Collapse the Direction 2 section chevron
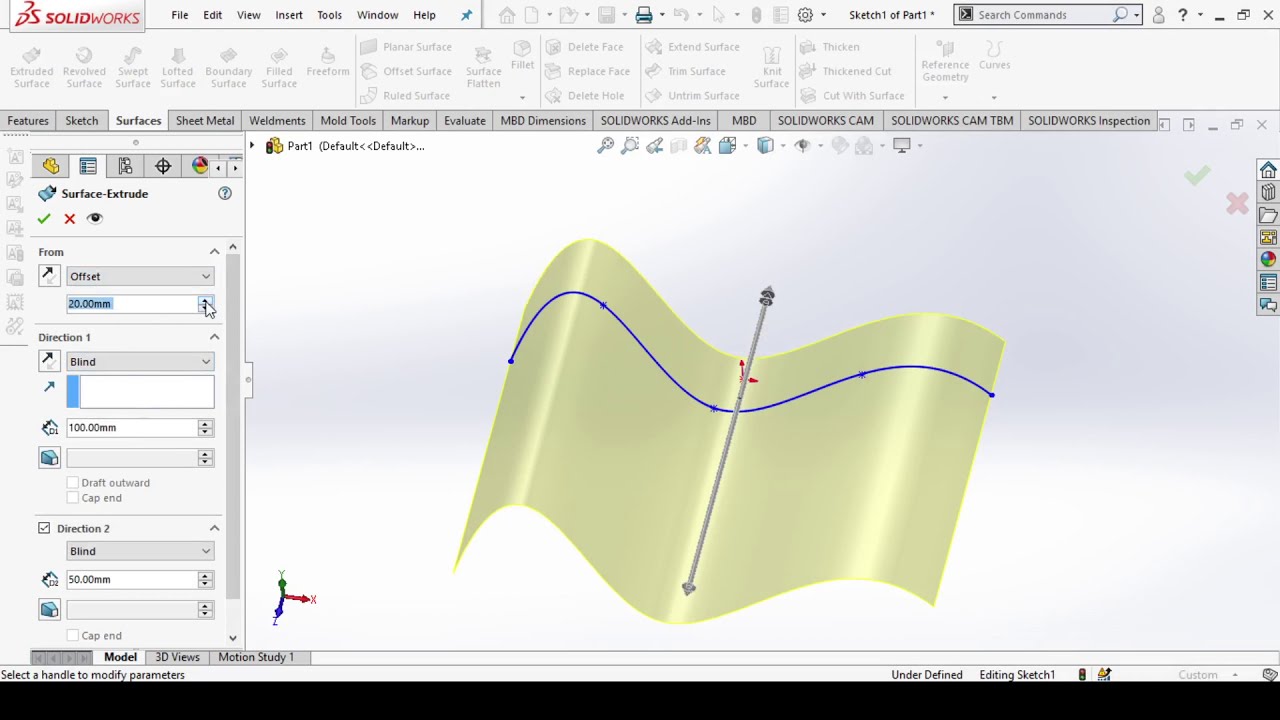 (214, 528)
